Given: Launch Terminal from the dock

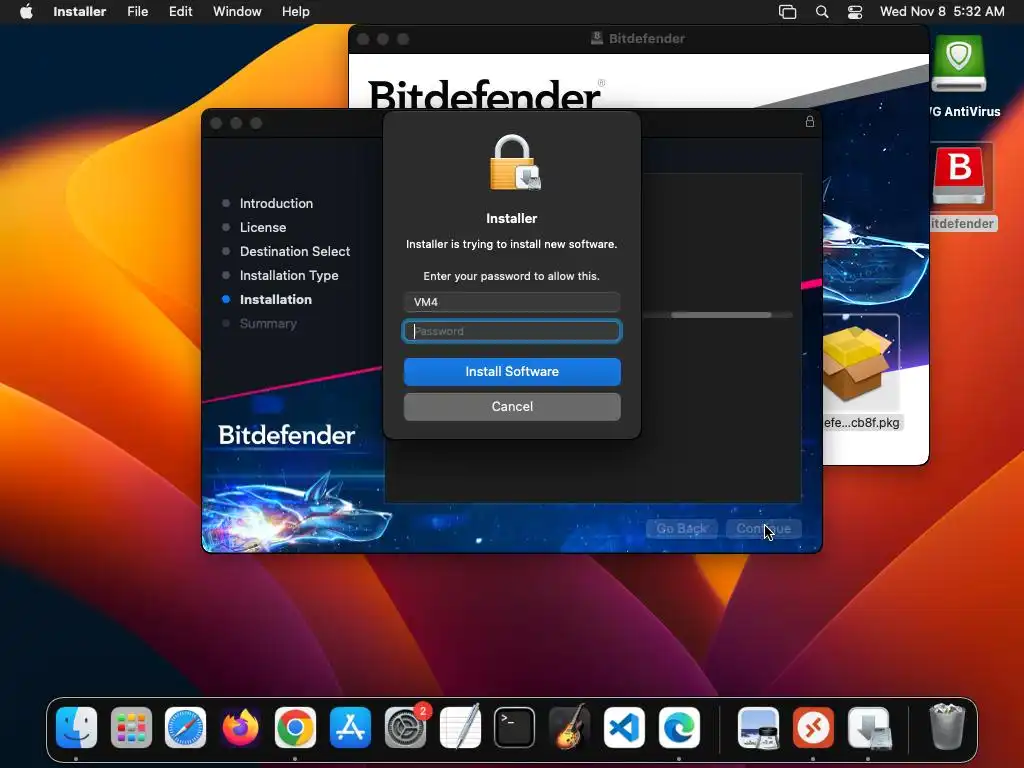Looking at the screenshot, I should pyautogui.click(x=515, y=728).
